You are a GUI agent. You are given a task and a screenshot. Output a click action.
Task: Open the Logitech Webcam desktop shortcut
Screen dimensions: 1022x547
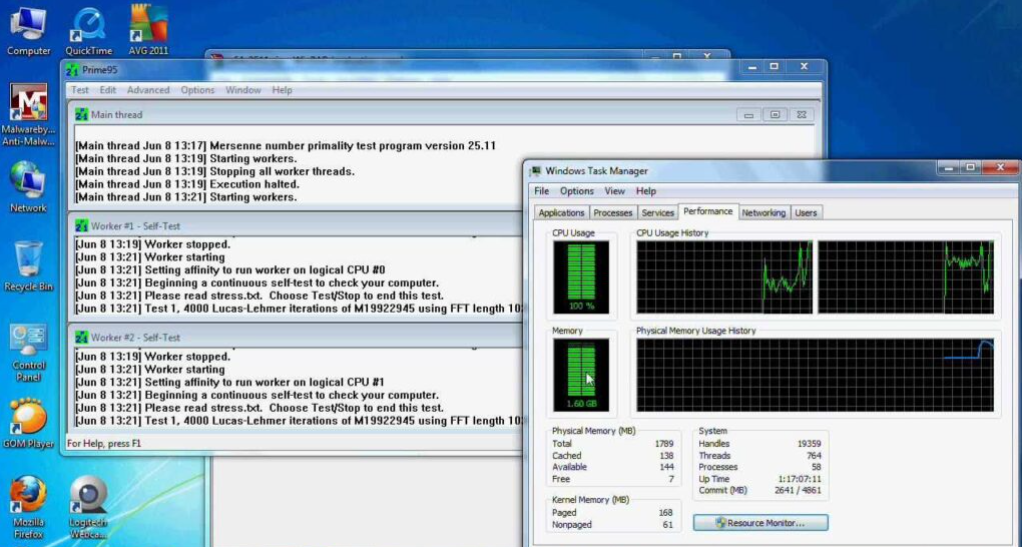(x=88, y=509)
